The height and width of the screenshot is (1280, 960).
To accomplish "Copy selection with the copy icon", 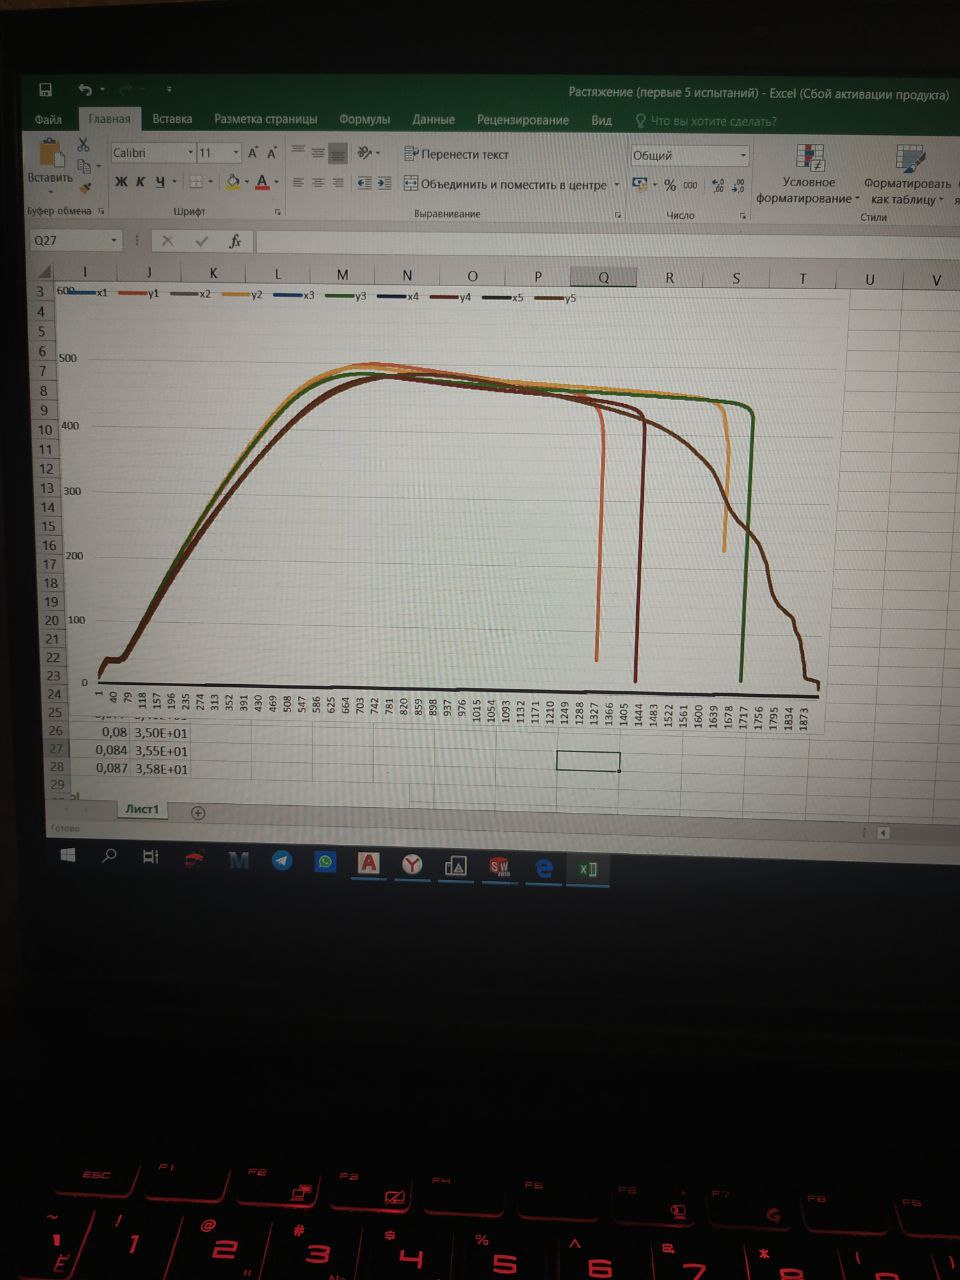I will click(85, 165).
